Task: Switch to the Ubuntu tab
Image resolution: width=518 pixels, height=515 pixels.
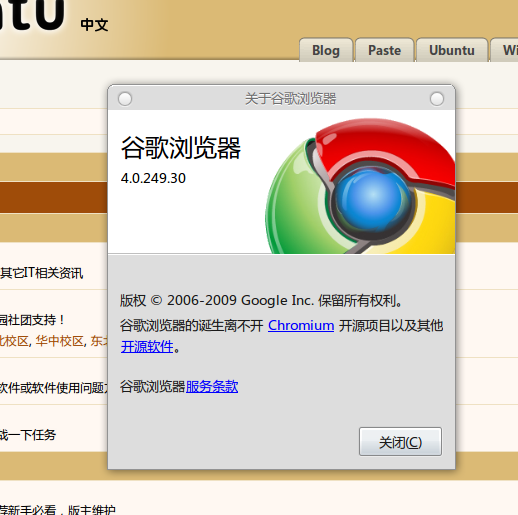Action: 452,50
